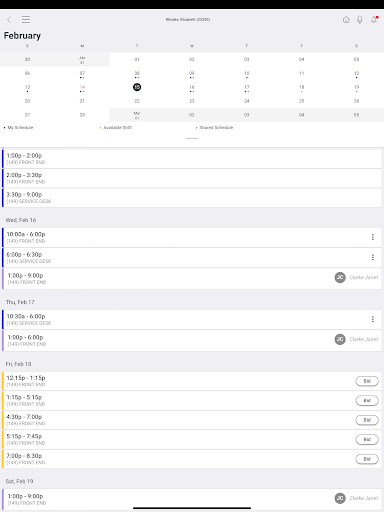Screen dimensions: 384x512
Task: Bid on the 4:30p - 7:00p shift
Action: tap(367, 420)
